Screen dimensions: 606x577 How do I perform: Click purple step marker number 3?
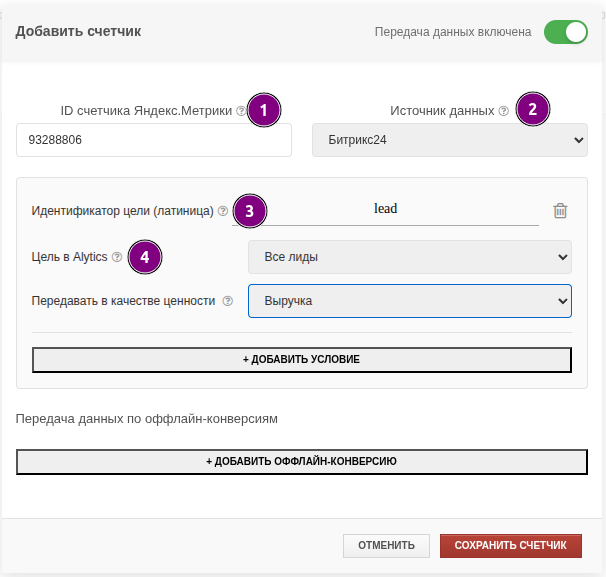pos(249,210)
